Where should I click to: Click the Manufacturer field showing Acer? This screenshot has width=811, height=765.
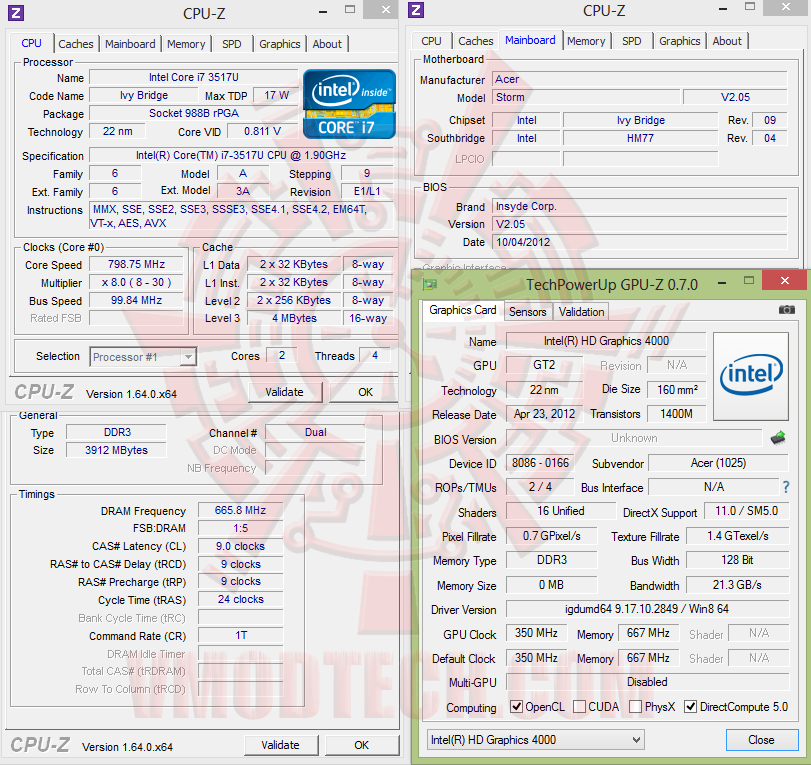[640, 79]
